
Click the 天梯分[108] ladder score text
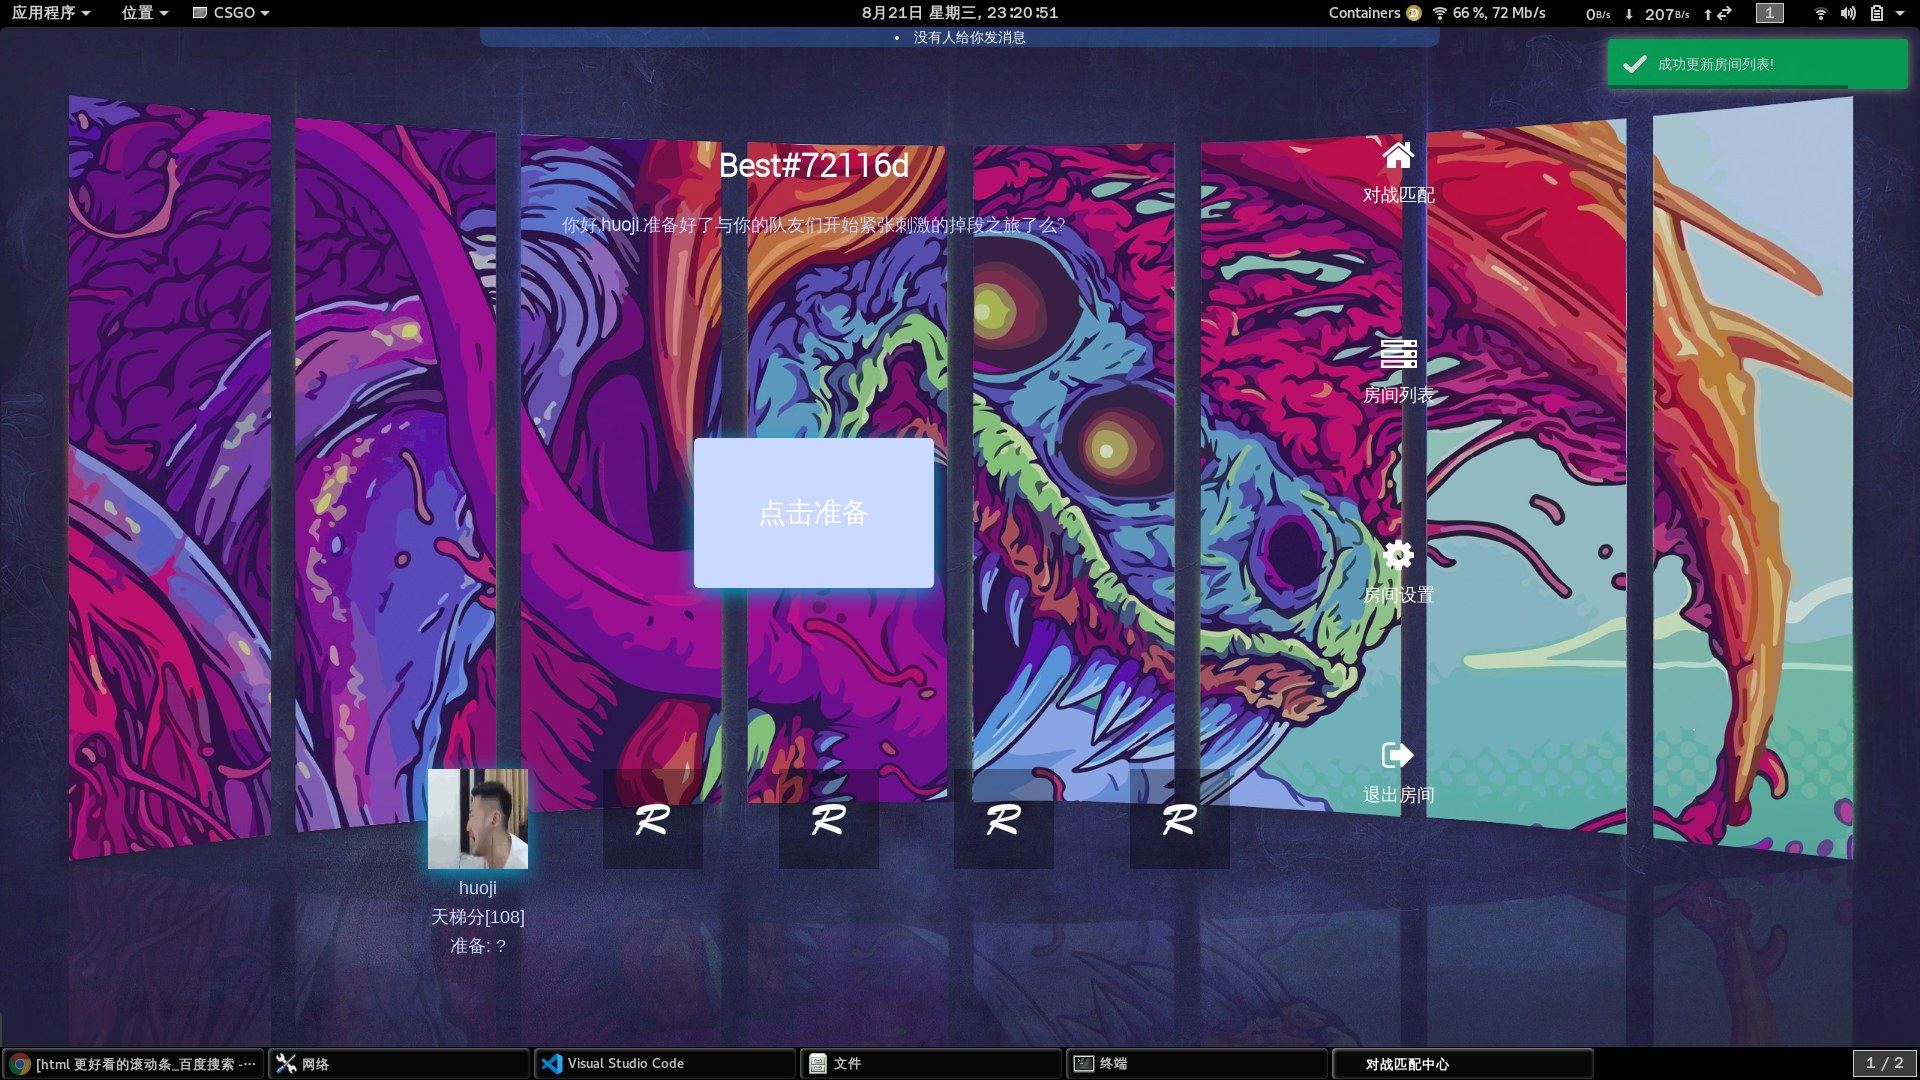(x=478, y=917)
